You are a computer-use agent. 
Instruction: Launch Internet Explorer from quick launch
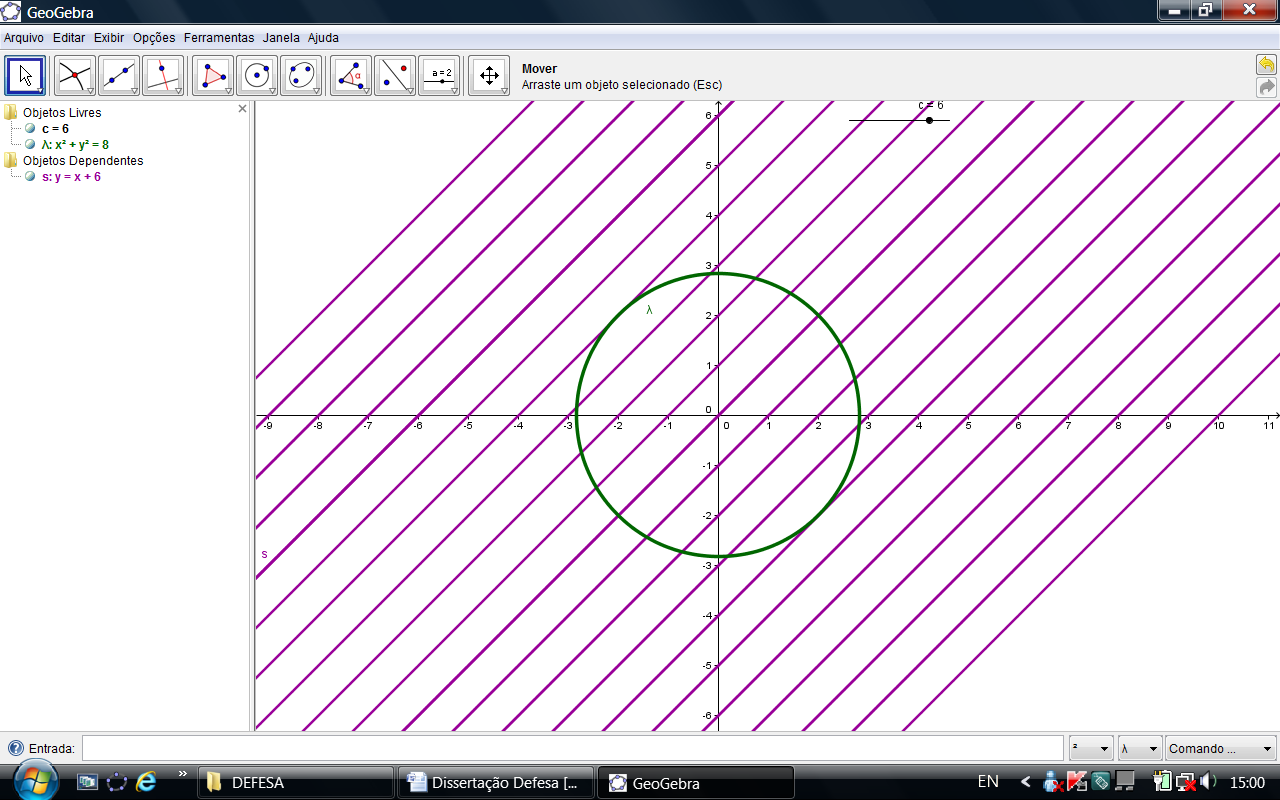click(x=146, y=783)
